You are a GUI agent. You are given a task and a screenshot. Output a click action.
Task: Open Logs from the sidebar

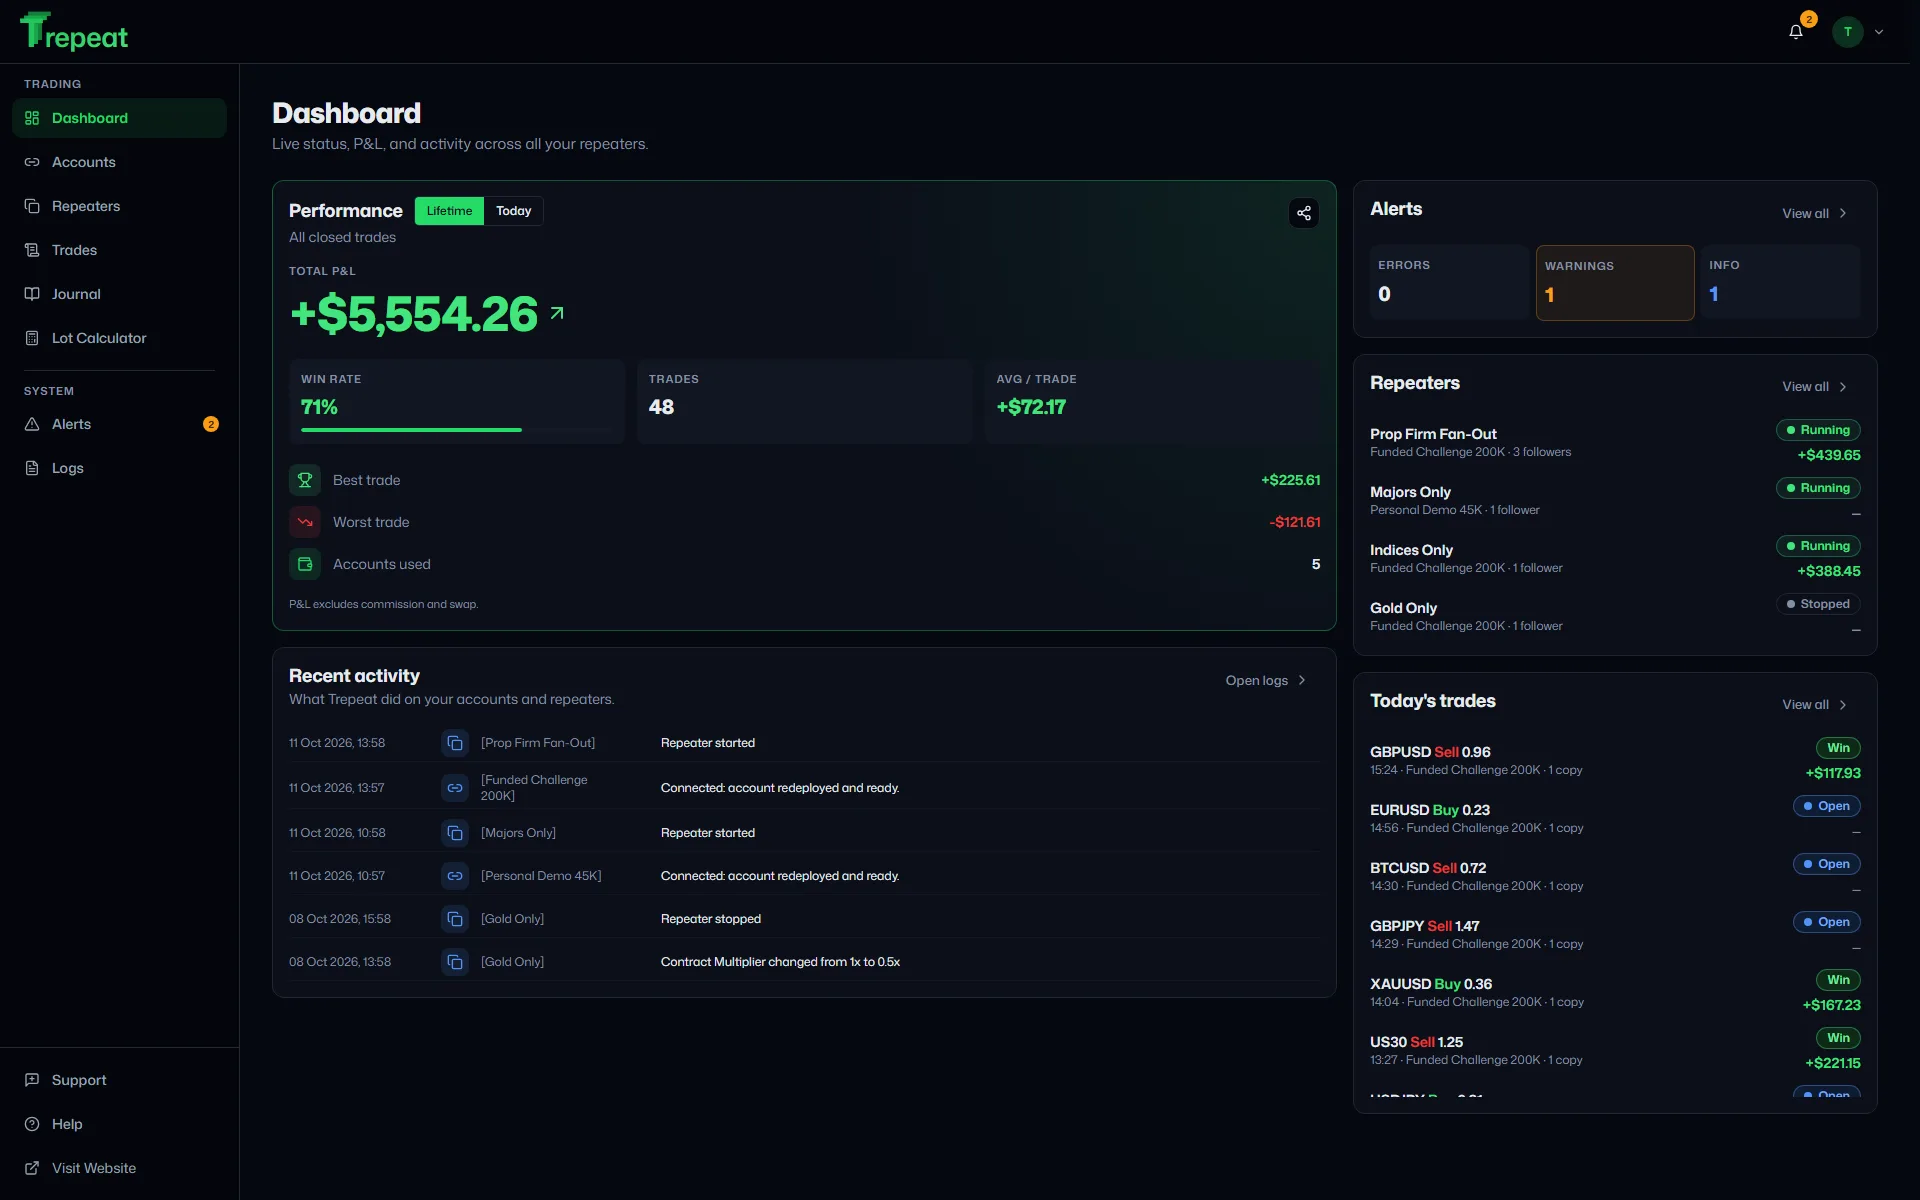(119, 468)
